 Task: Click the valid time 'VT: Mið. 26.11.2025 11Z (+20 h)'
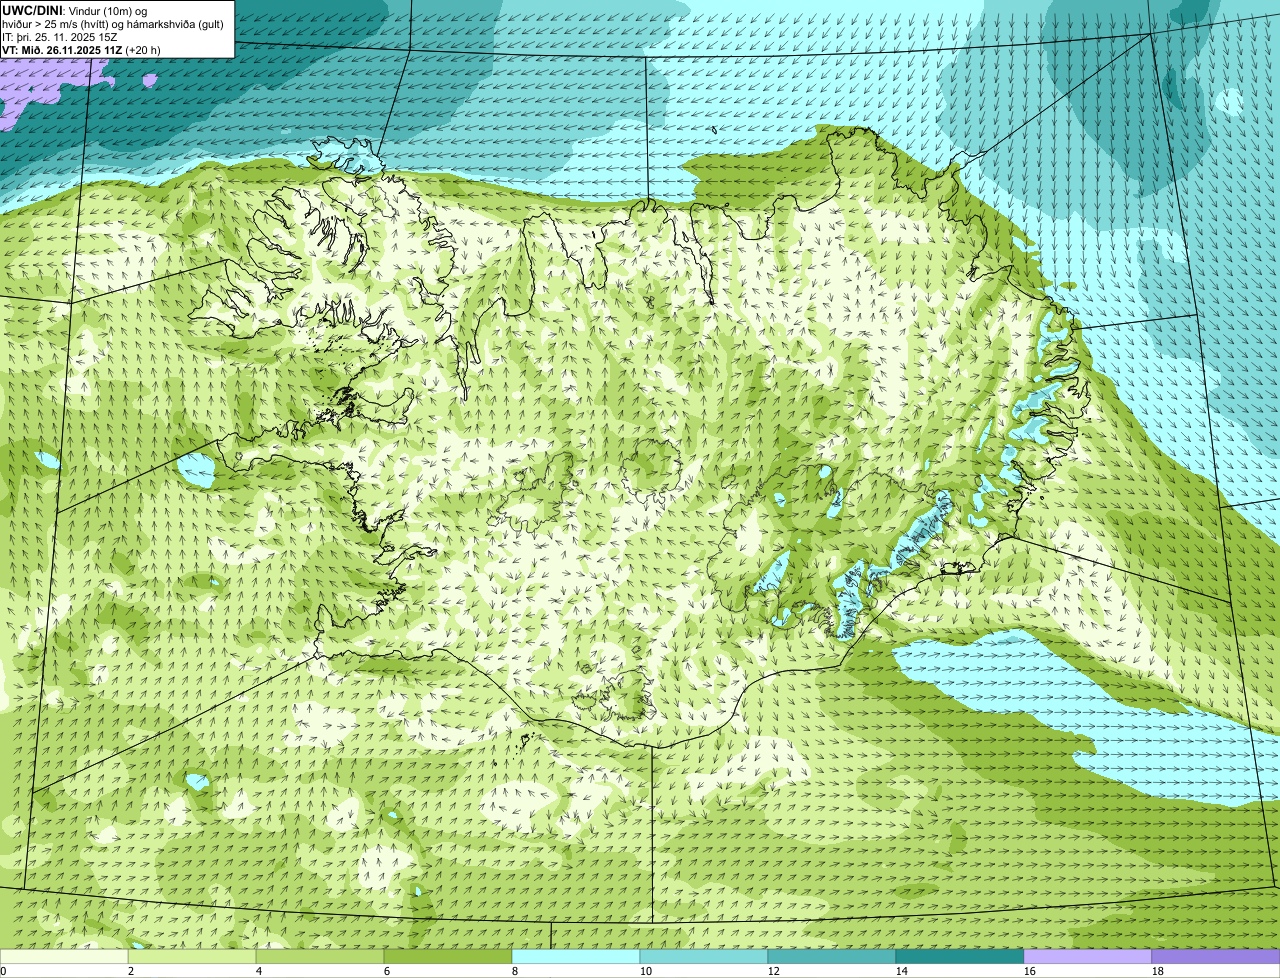tap(81, 50)
